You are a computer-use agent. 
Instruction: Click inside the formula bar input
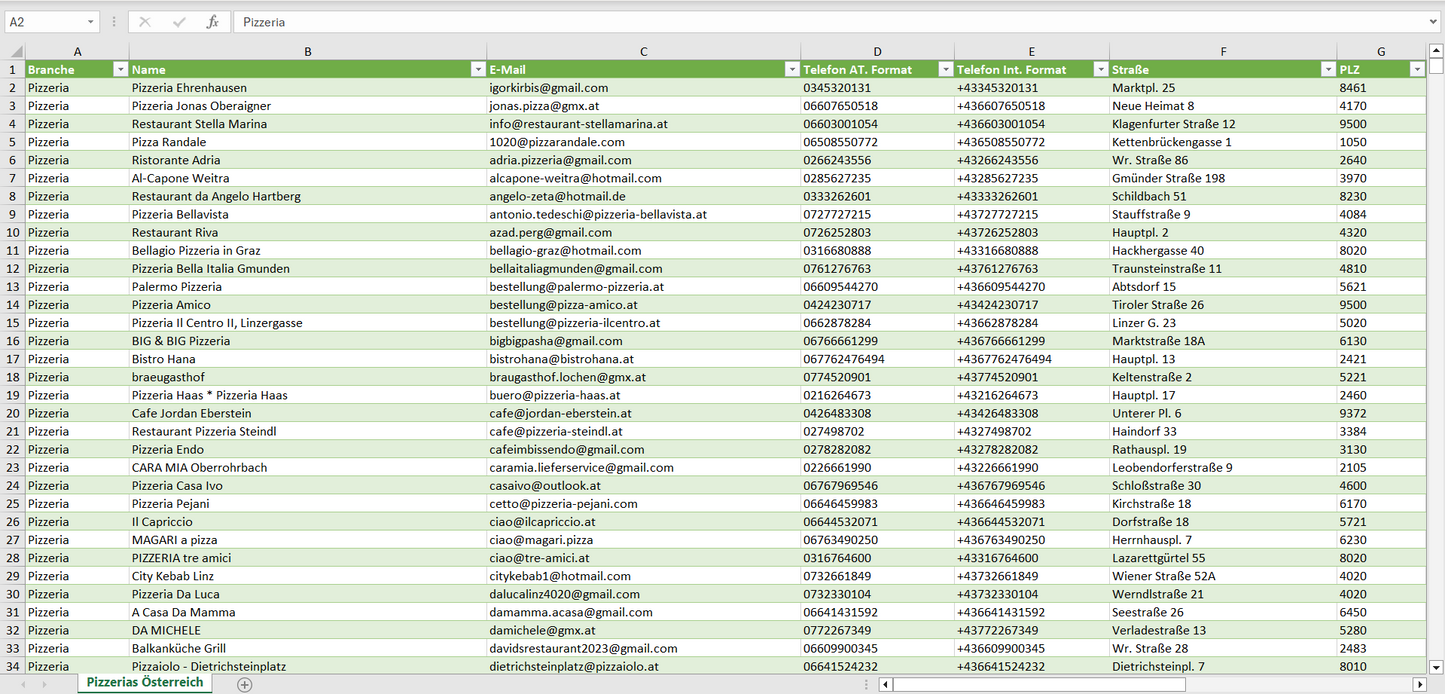tap(800, 22)
